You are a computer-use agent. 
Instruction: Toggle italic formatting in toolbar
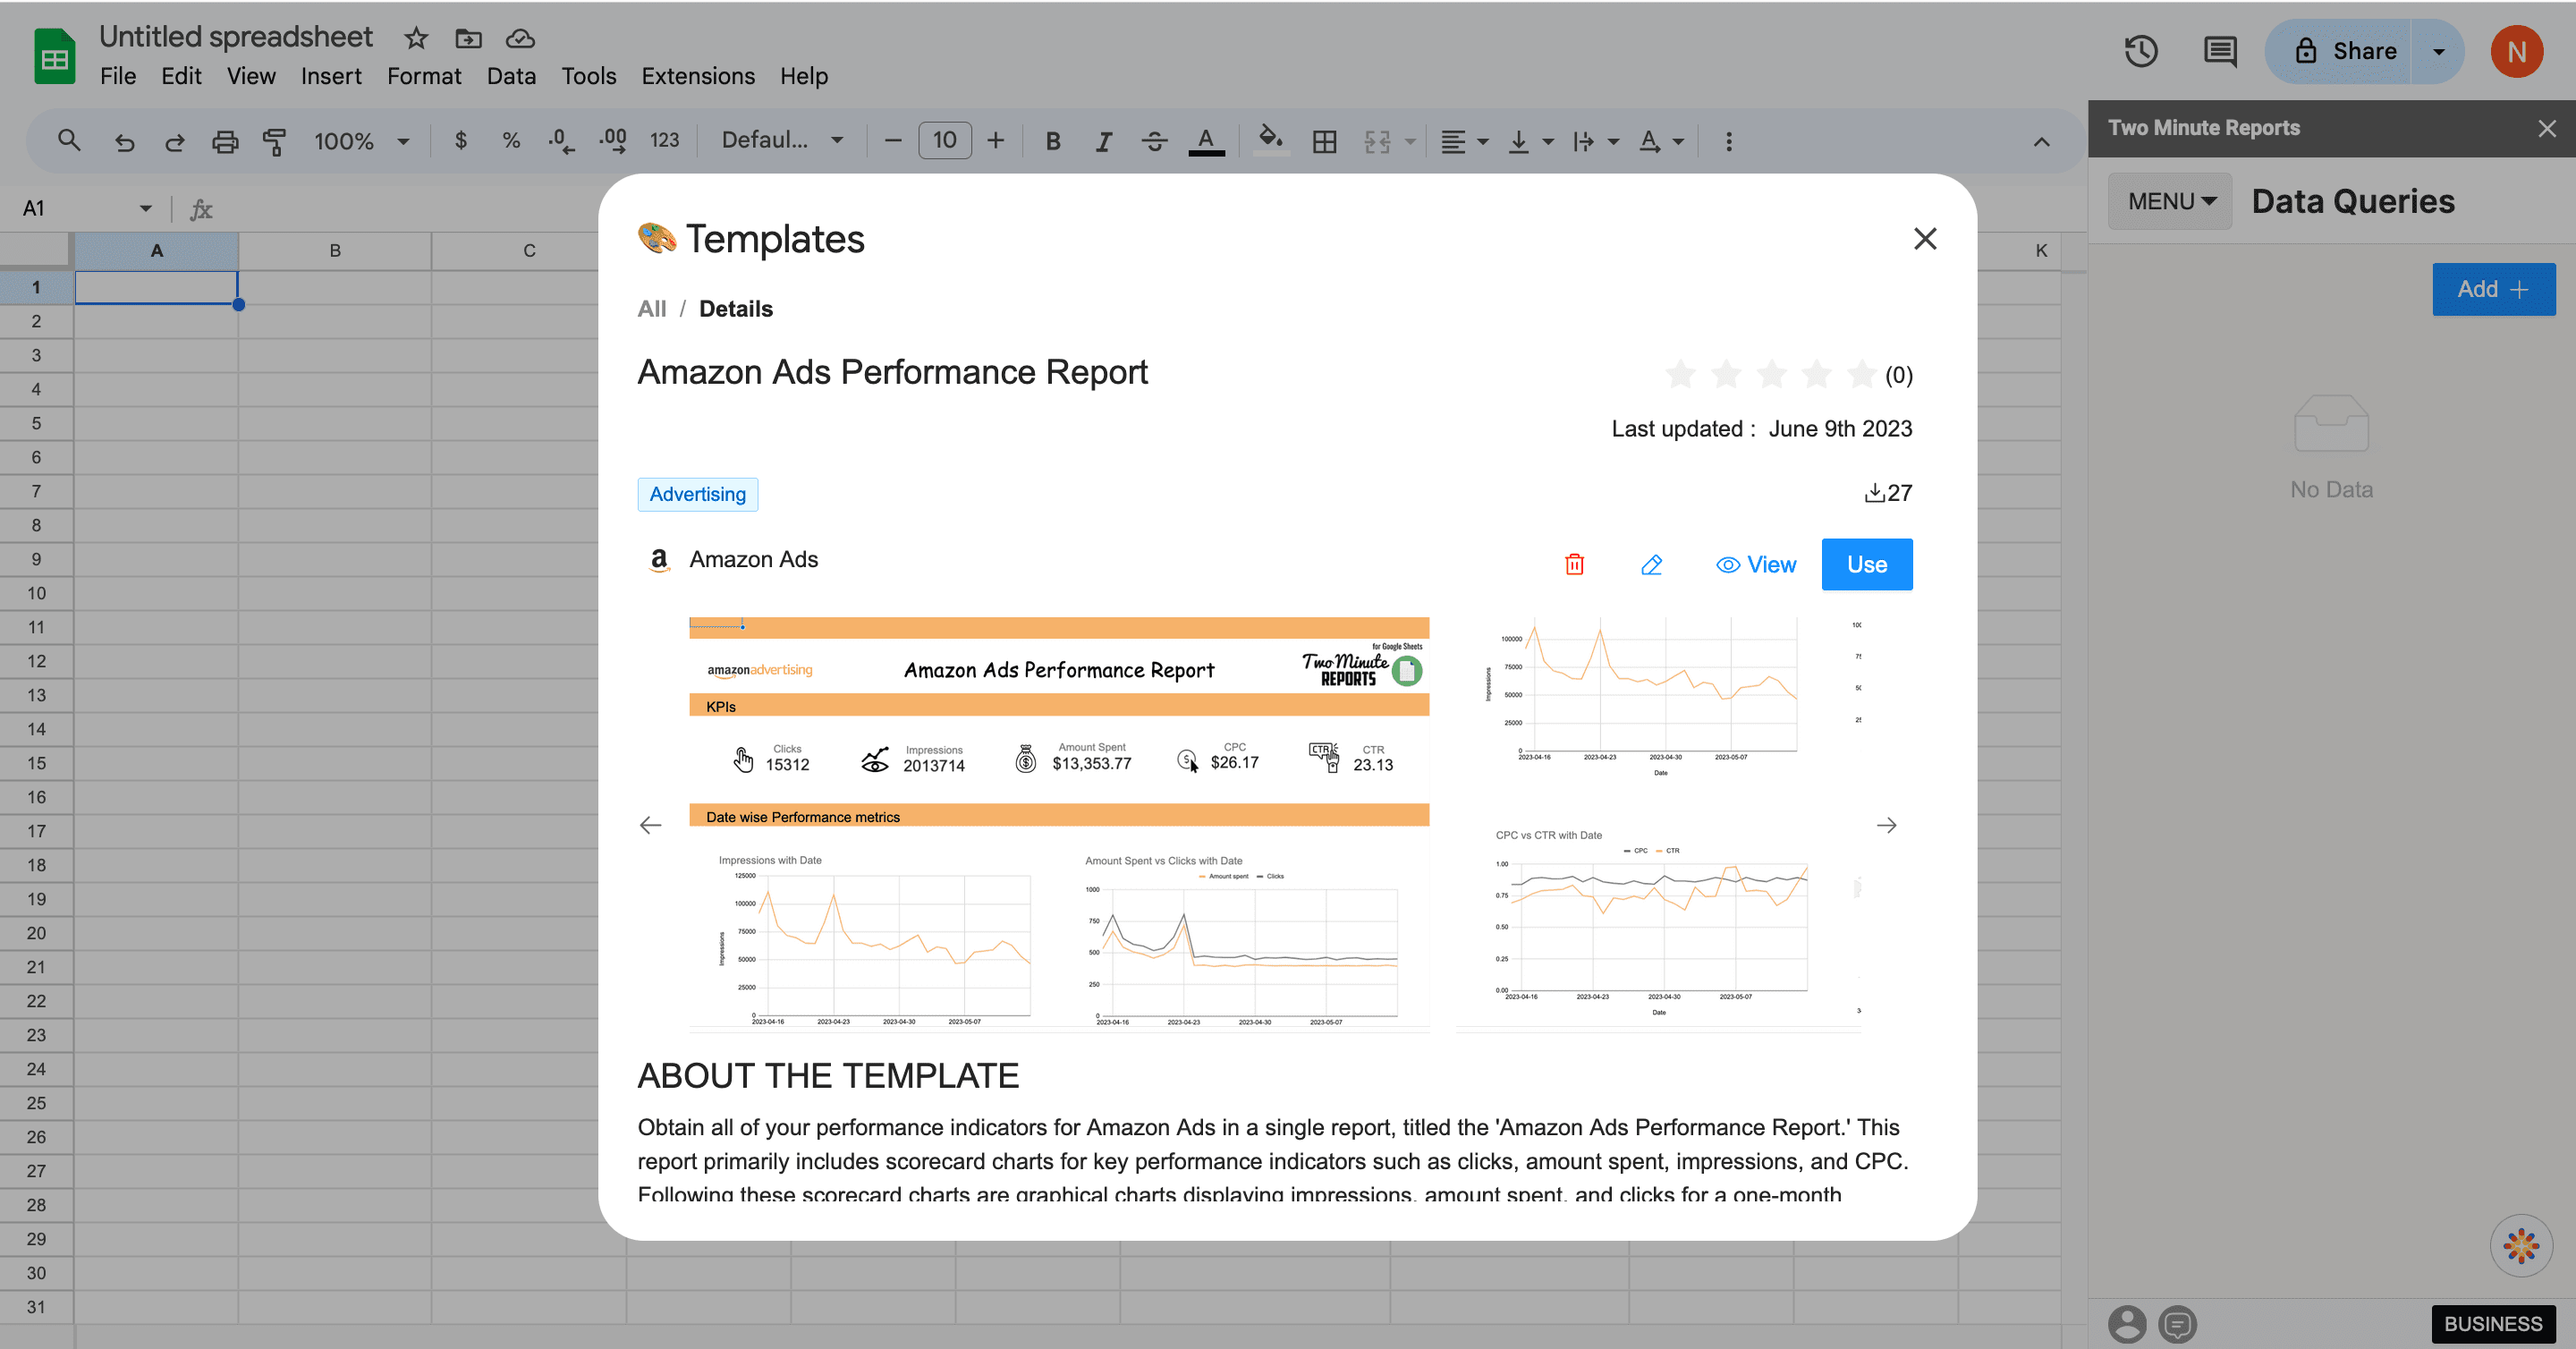coord(1103,141)
